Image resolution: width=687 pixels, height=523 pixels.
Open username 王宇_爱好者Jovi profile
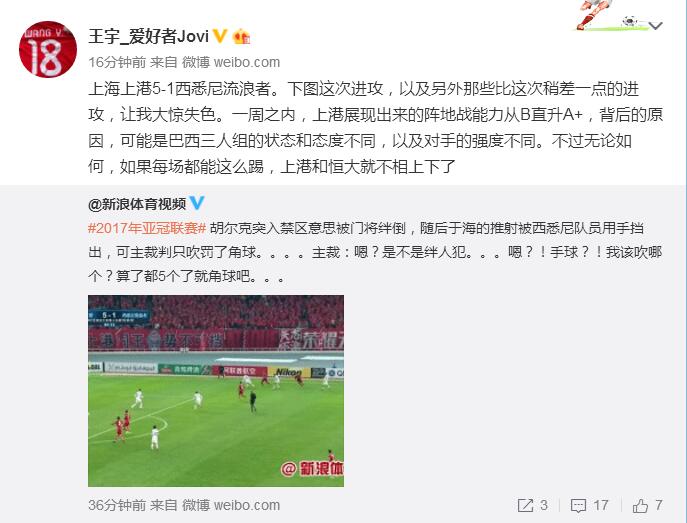tap(149, 36)
